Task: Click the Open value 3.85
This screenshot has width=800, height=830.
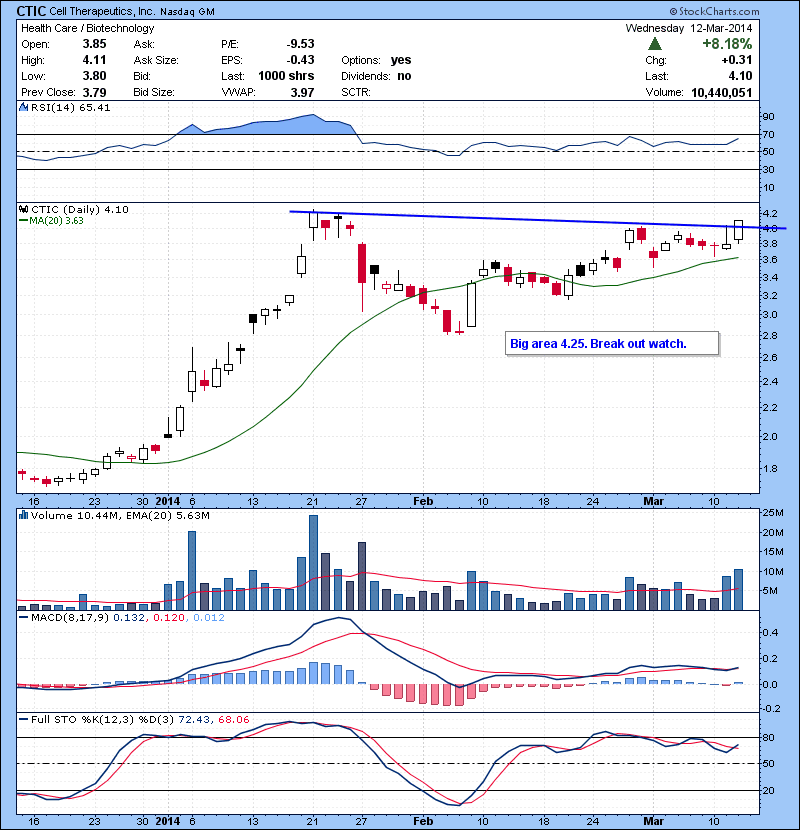Action: 94,44
